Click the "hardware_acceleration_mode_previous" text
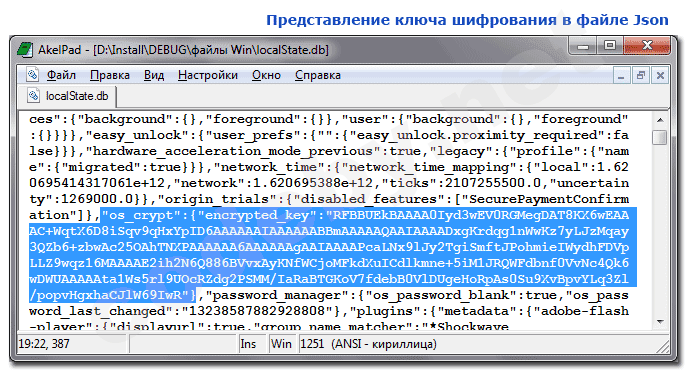 pos(233,151)
